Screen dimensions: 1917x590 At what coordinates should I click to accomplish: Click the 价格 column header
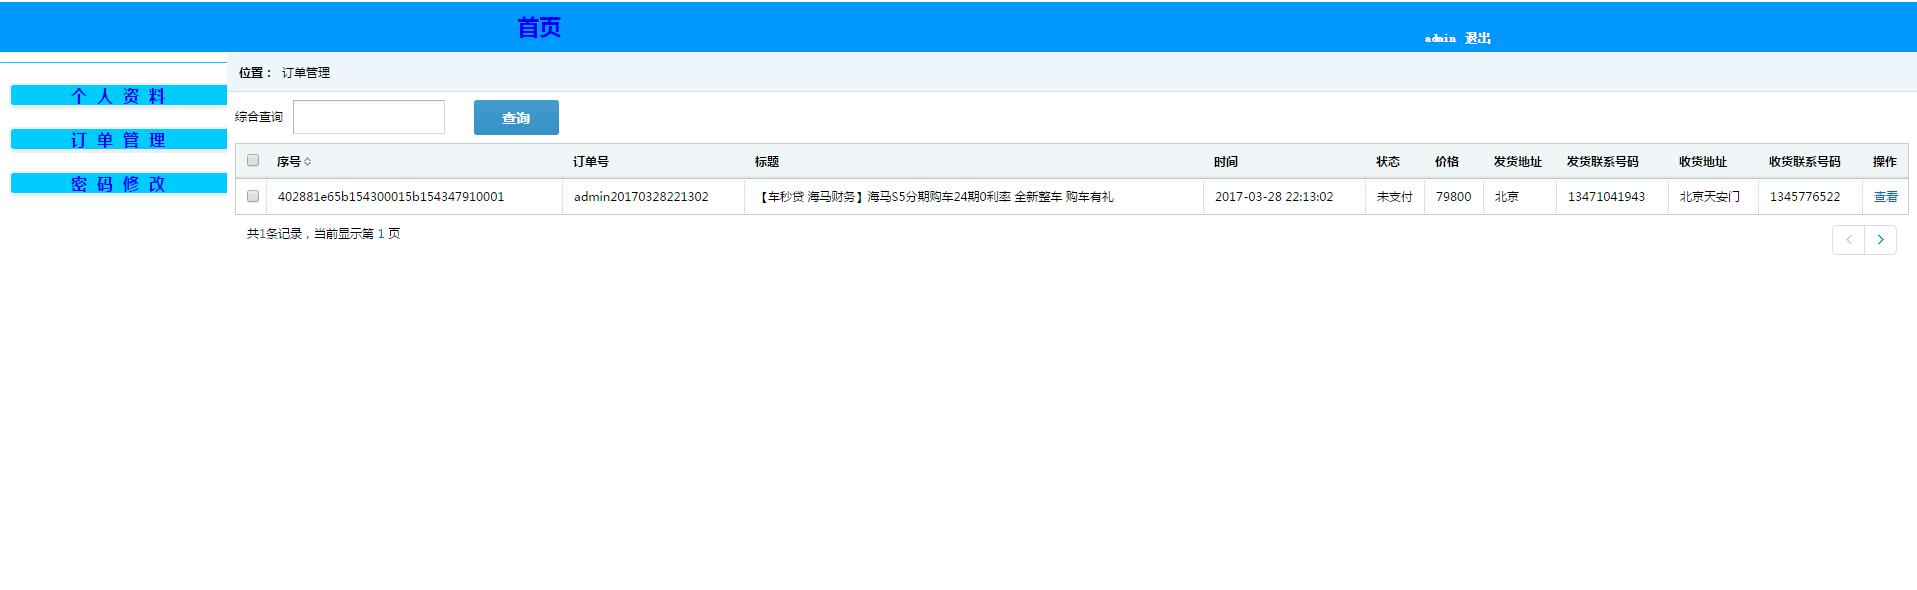click(x=1446, y=162)
